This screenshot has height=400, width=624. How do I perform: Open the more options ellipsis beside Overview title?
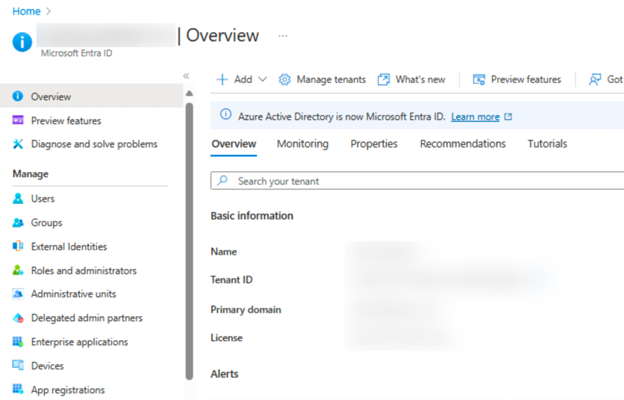point(283,36)
